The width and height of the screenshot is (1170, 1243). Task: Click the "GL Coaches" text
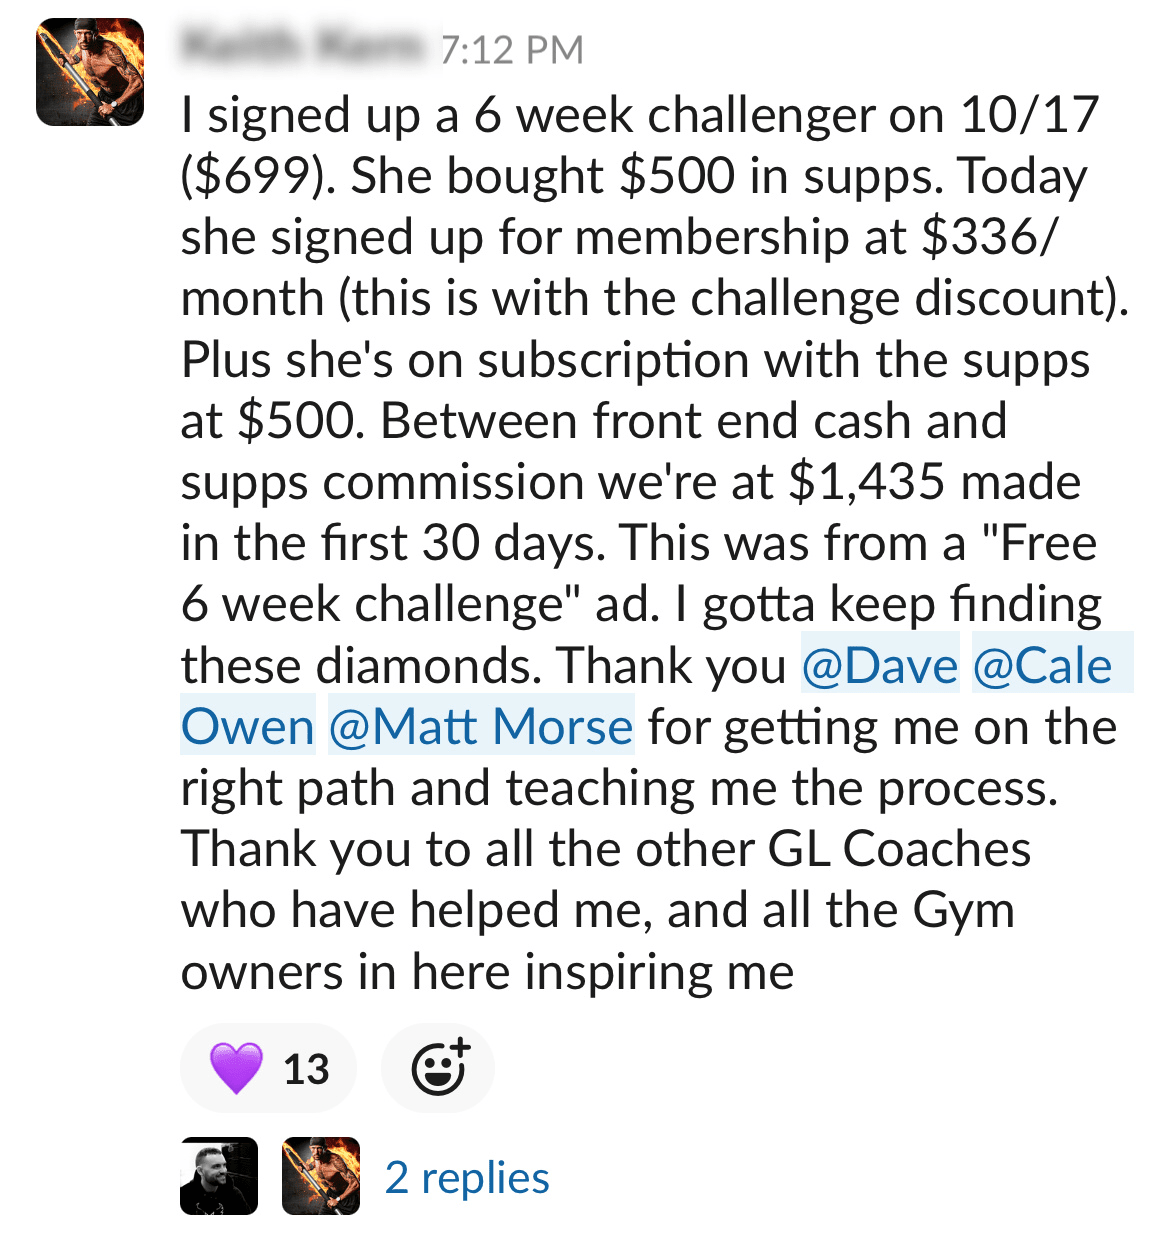(899, 849)
